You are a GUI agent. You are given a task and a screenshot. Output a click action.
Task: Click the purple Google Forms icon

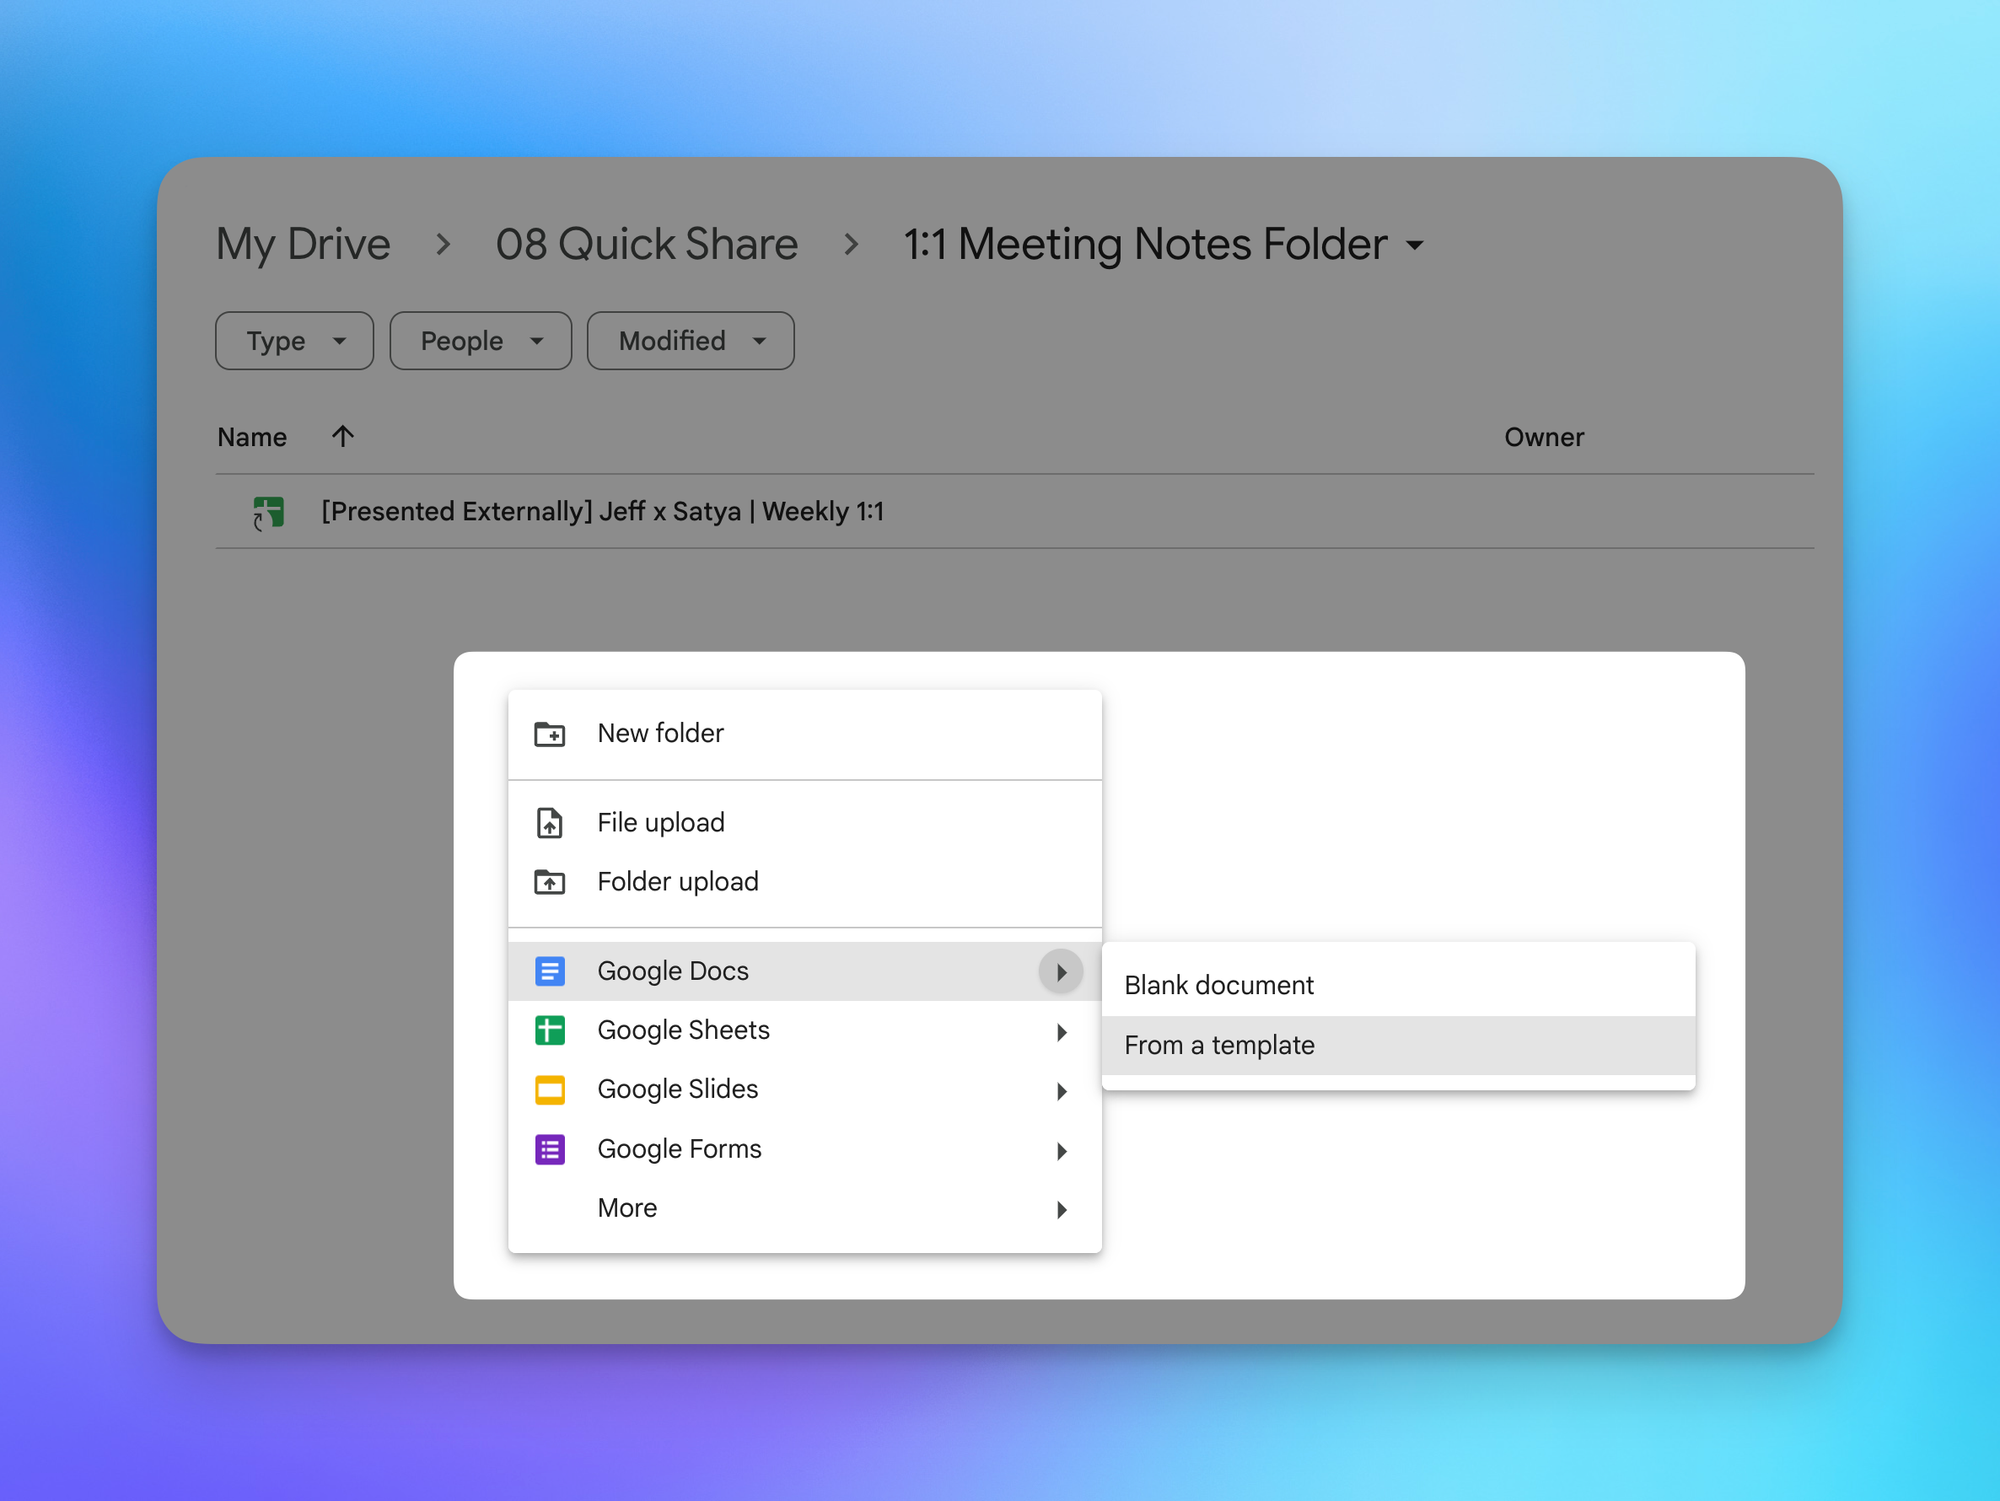[549, 1149]
